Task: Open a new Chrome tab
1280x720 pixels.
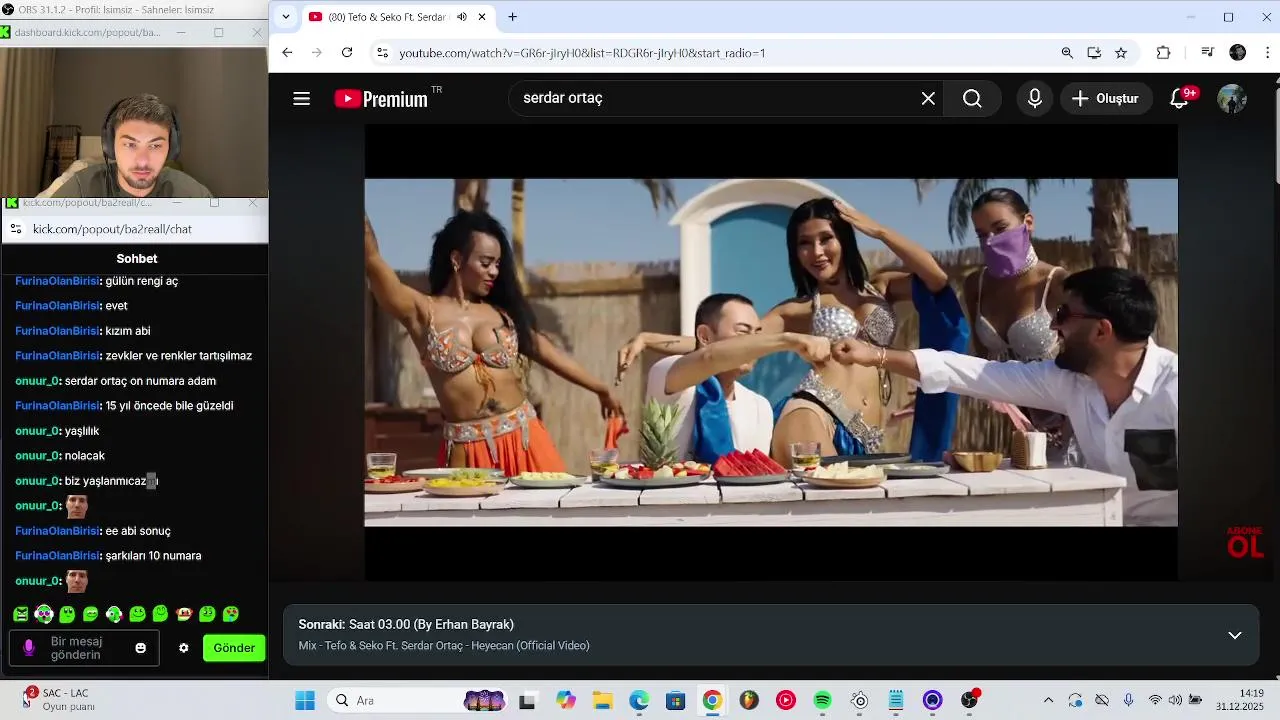Action: click(512, 17)
